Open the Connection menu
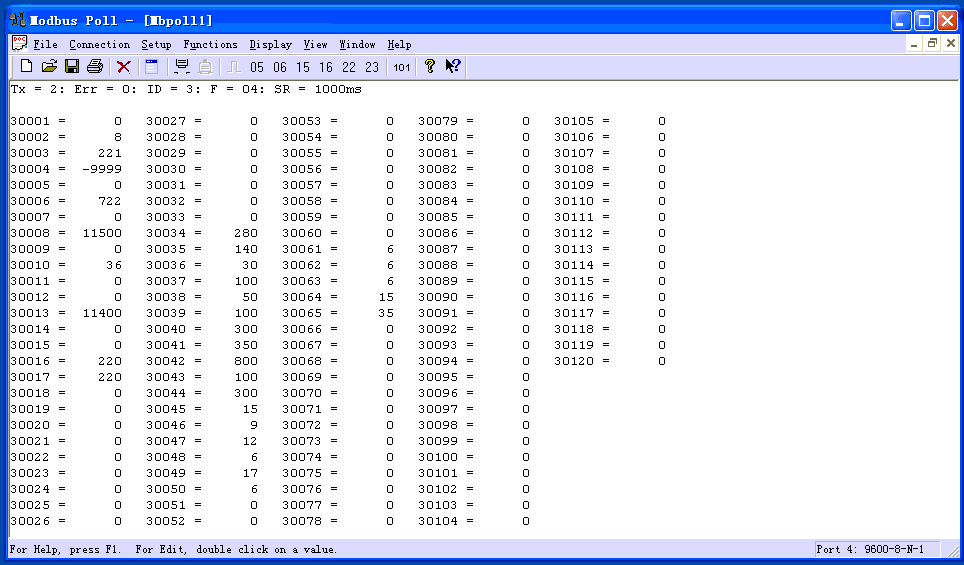The height and width of the screenshot is (565, 964). coord(99,44)
